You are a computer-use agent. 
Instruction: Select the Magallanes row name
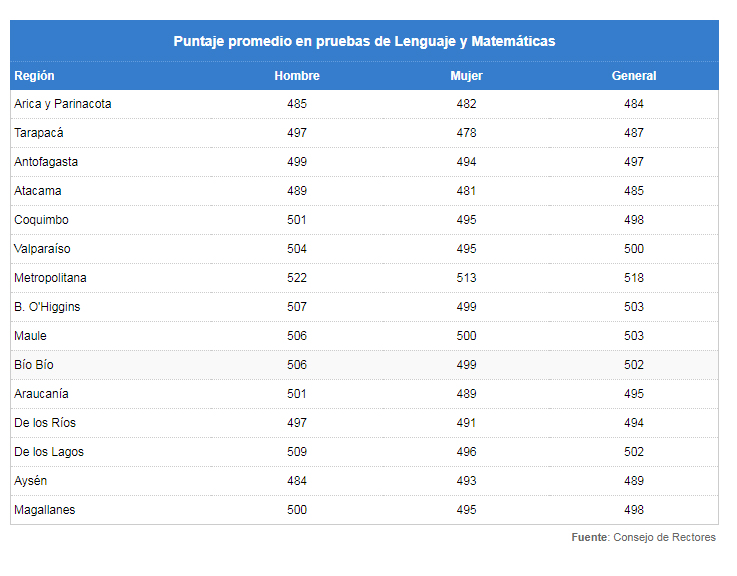pyautogui.click(x=45, y=510)
